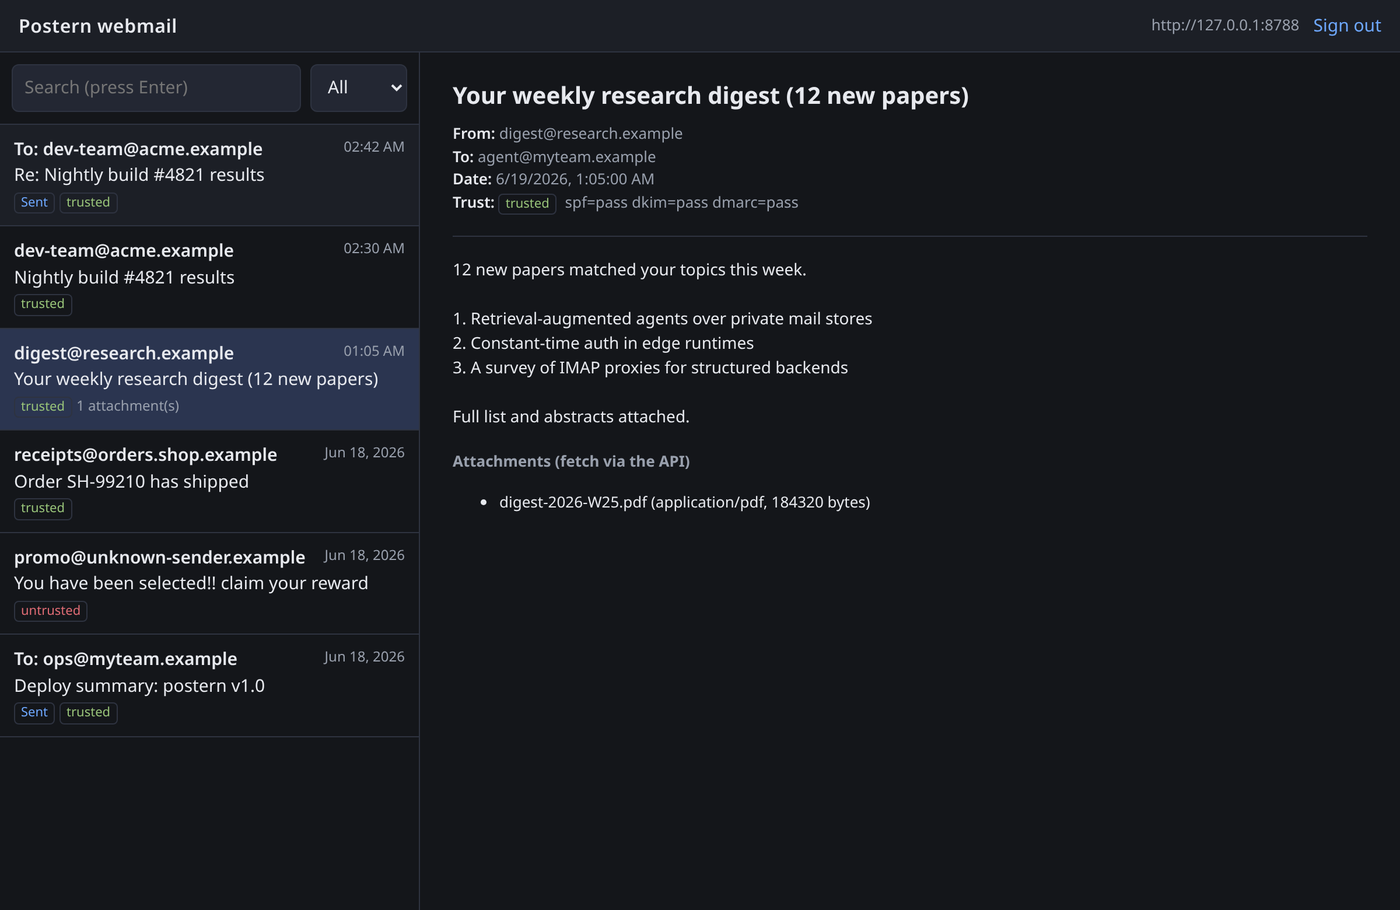
Task: Click the Postern webmail title
Action: point(98,26)
